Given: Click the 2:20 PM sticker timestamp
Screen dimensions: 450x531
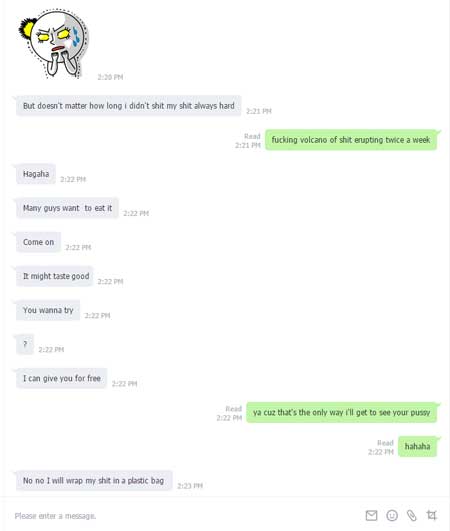Looking at the screenshot, I should (x=110, y=77).
